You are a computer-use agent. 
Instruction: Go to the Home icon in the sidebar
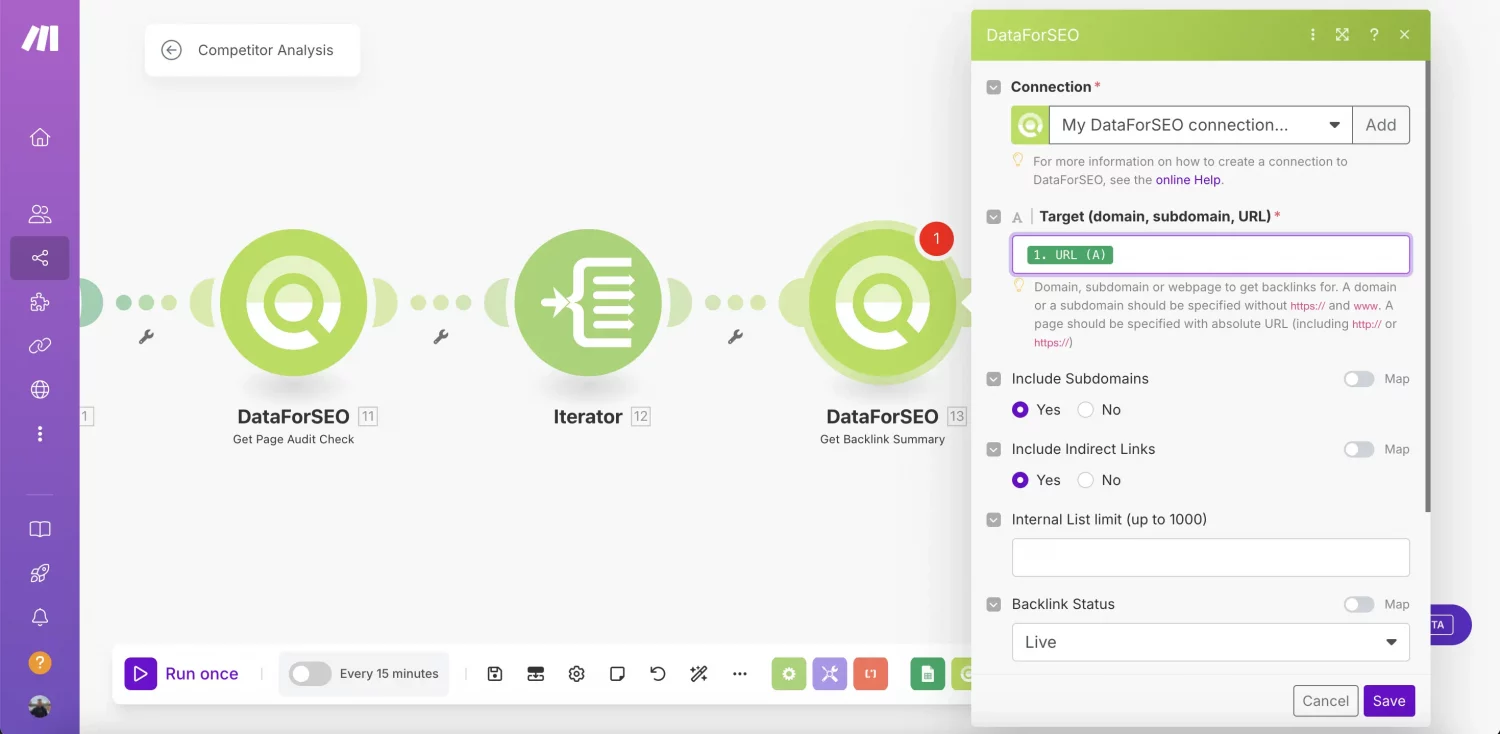[x=40, y=138]
